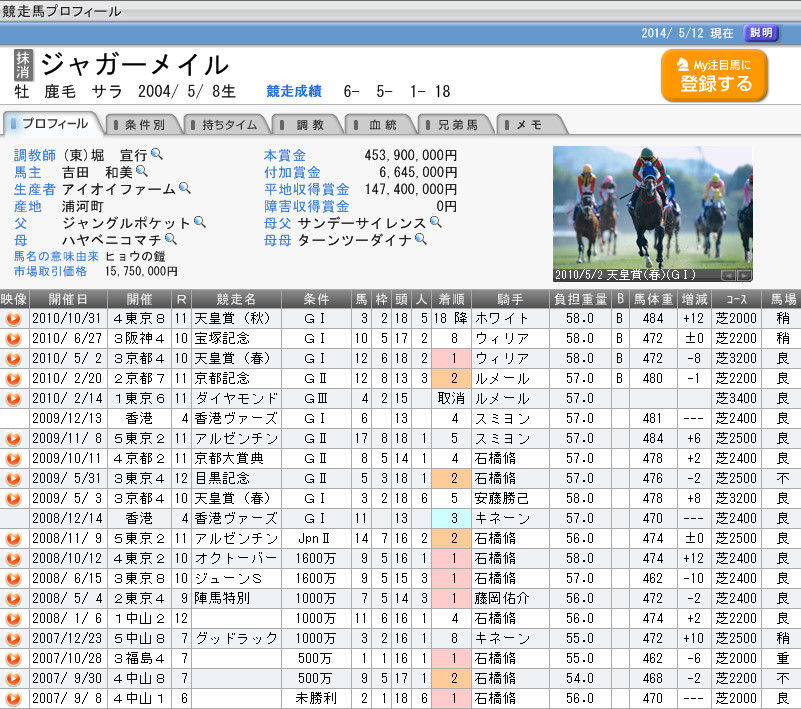The image size is (801, 709).
Task: Click jockey 安藤勝己 in 2009 天皇賞(春) row
Action: point(502,499)
